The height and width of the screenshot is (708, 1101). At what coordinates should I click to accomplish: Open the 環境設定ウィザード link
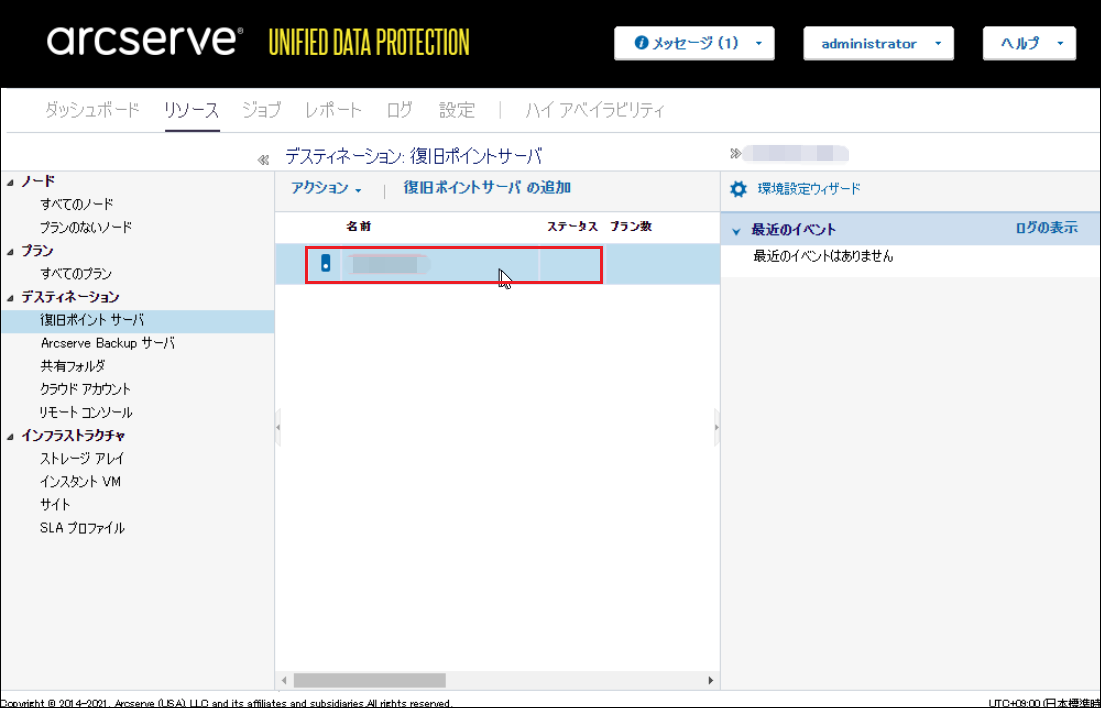tap(809, 189)
